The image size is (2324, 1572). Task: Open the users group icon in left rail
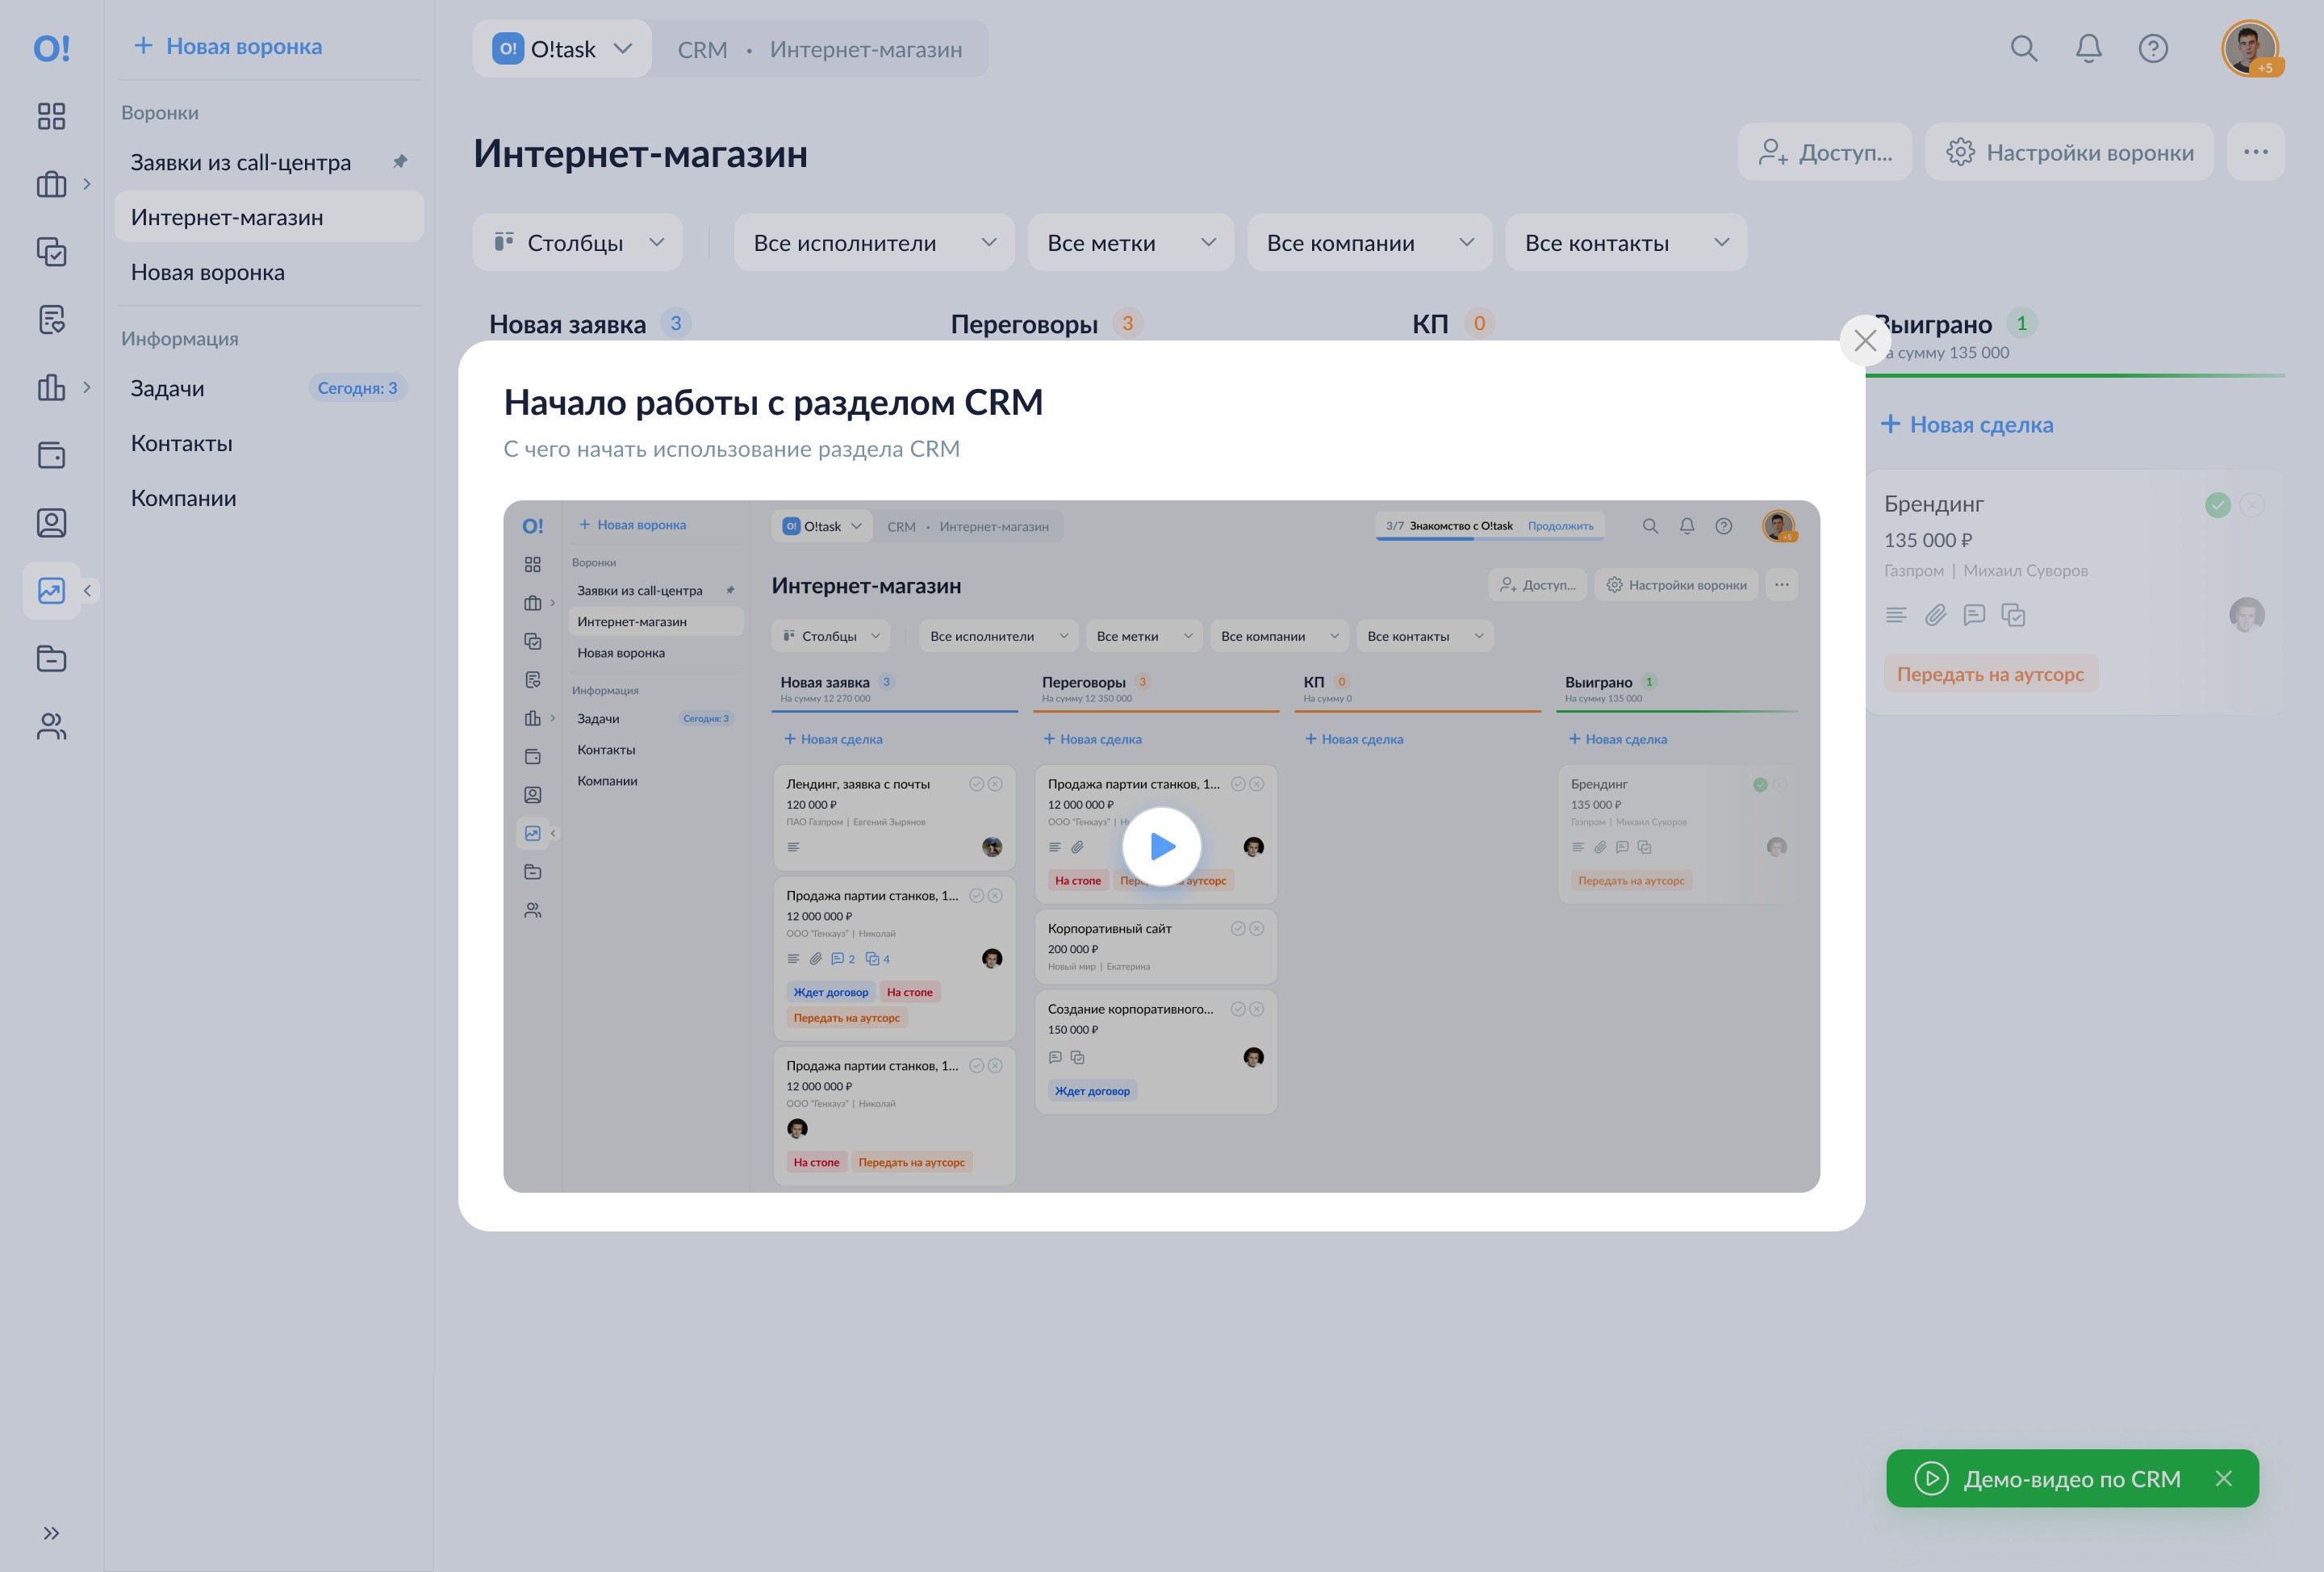(x=51, y=726)
